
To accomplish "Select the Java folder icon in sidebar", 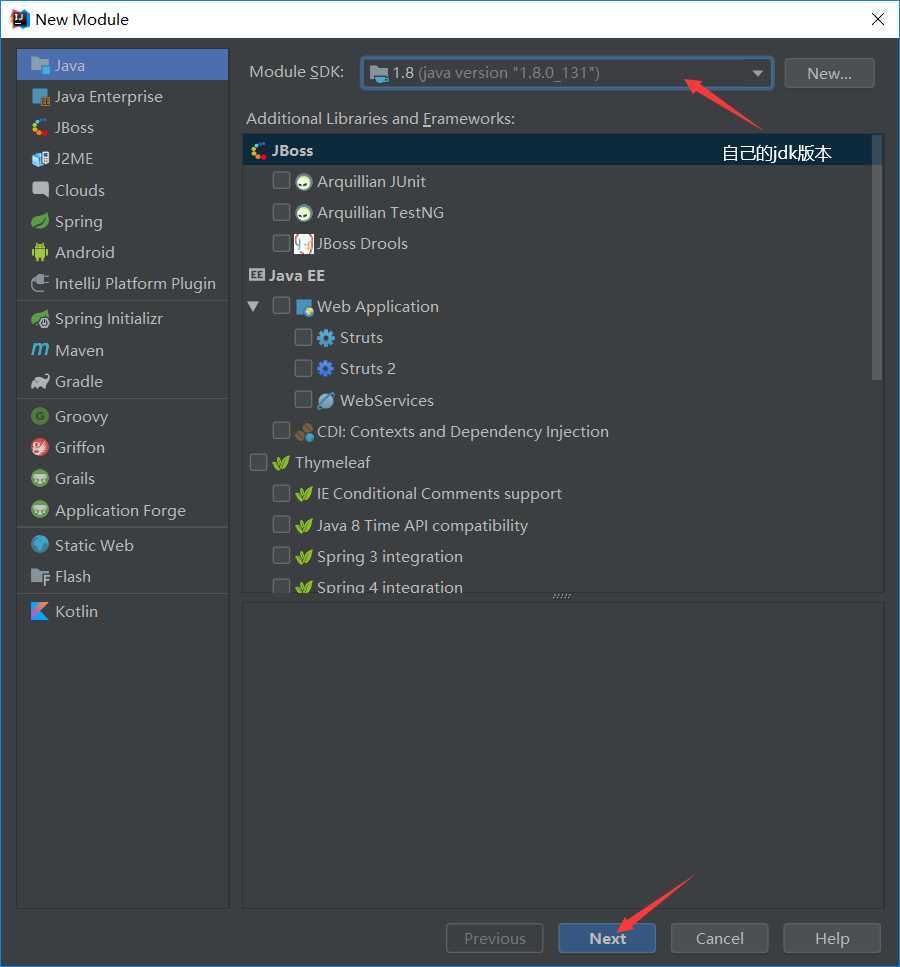I will tap(40, 65).
